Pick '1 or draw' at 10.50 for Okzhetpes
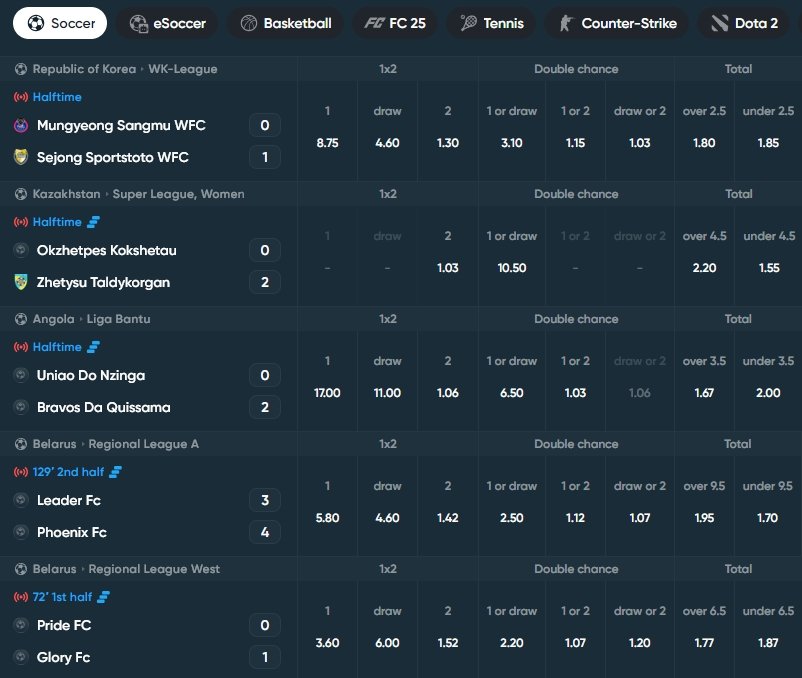Screen dimensions: 802x678 [511, 266]
